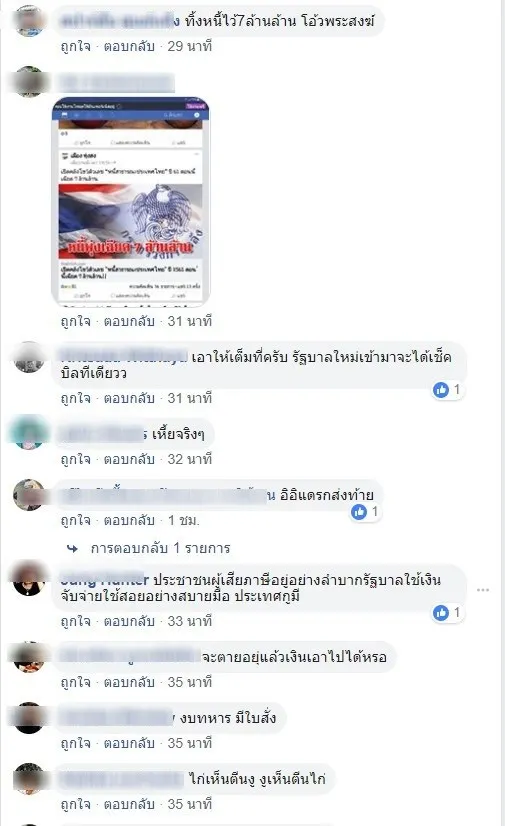
Task: Like the comment posted 29 นาที ago
Action: tap(75, 46)
